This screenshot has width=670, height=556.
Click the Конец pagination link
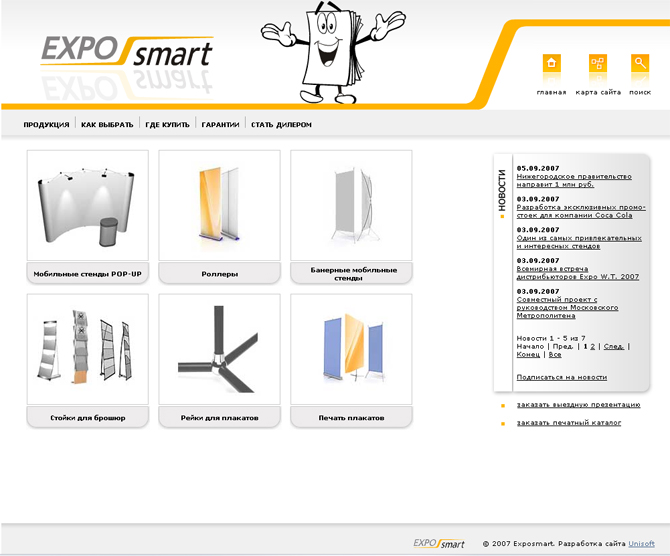click(528, 355)
